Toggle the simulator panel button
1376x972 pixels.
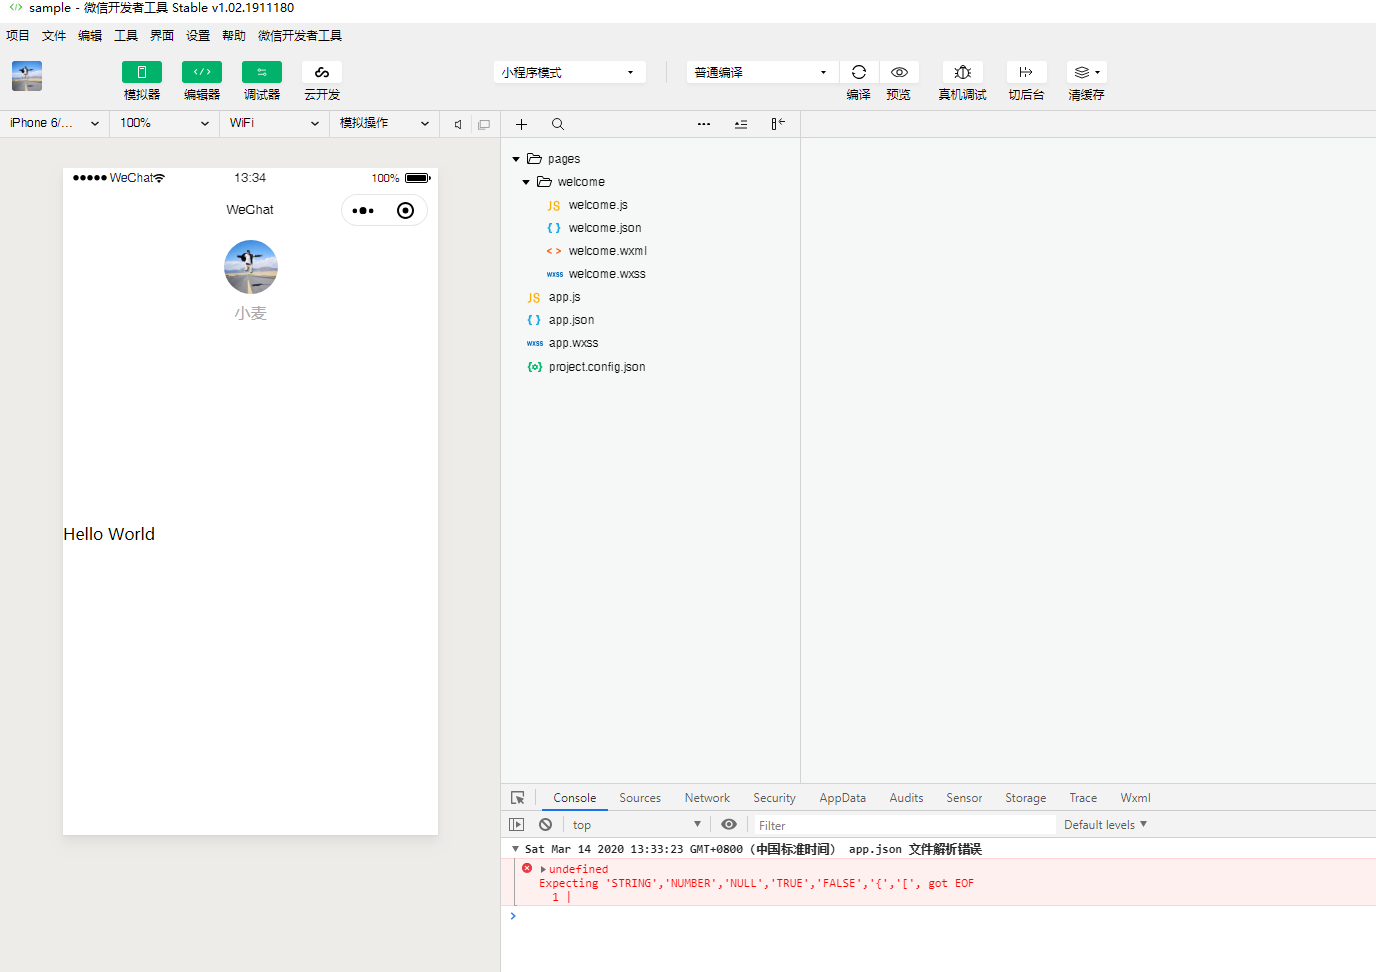pyautogui.click(x=142, y=72)
